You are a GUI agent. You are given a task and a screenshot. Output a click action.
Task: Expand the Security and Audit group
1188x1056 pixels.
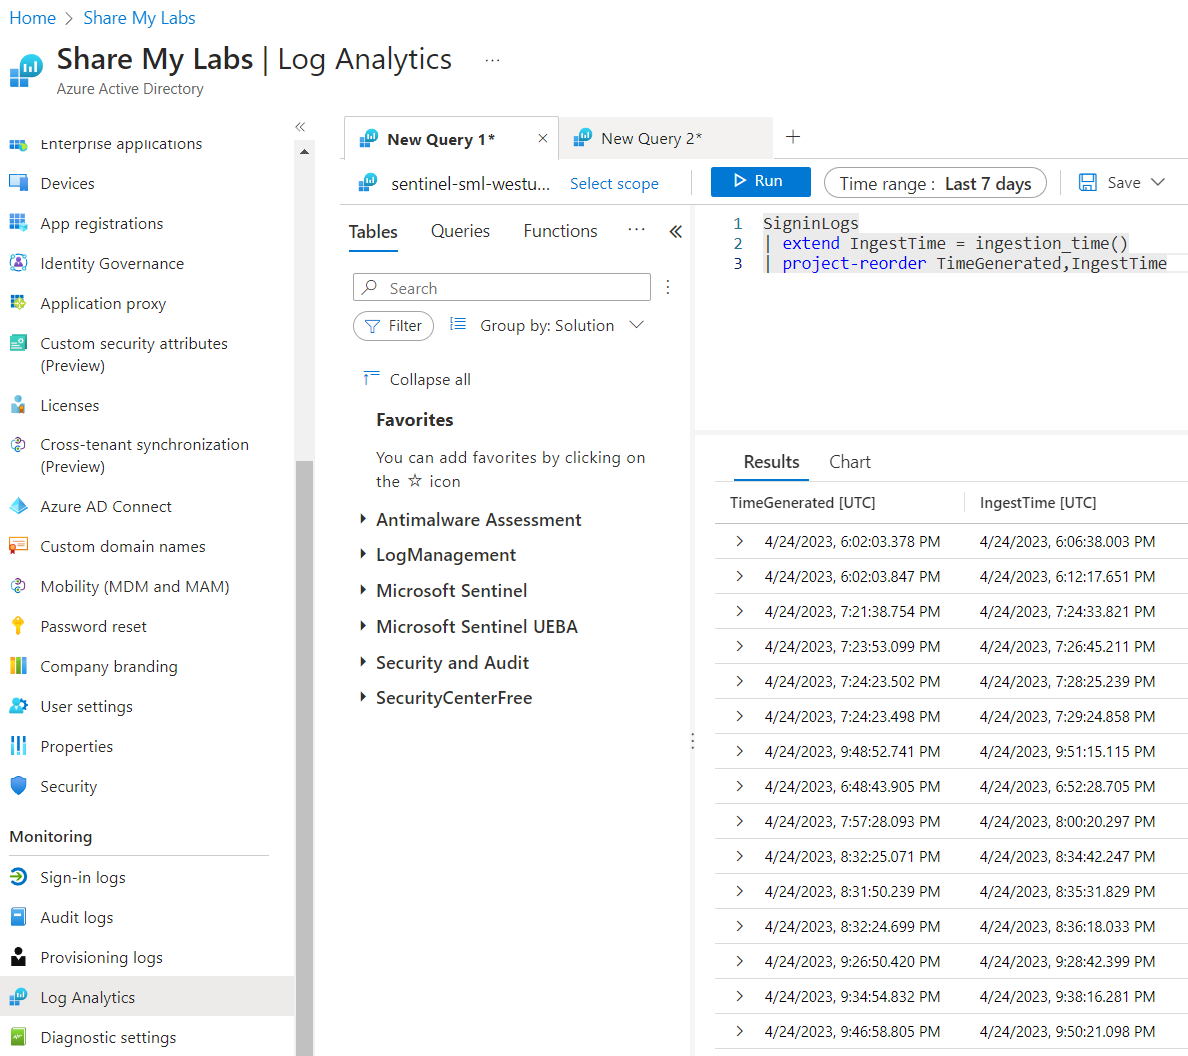click(363, 661)
